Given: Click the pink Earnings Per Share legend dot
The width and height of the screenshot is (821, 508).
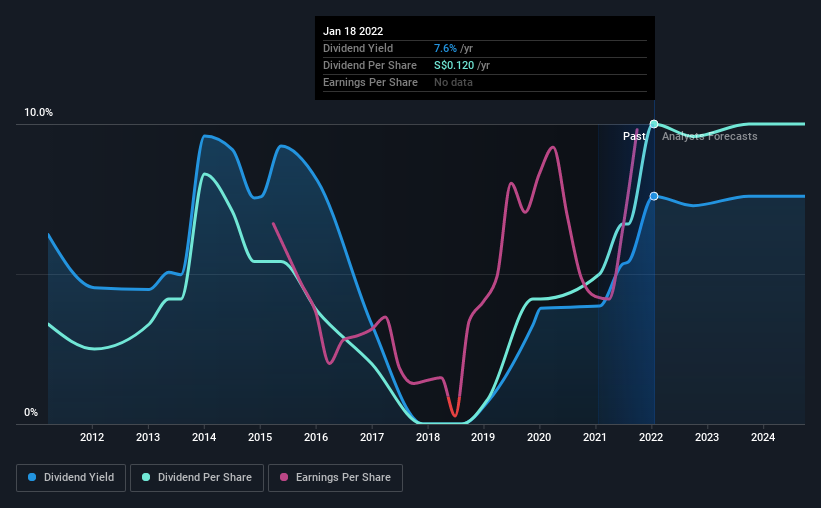Looking at the screenshot, I should tap(284, 477).
